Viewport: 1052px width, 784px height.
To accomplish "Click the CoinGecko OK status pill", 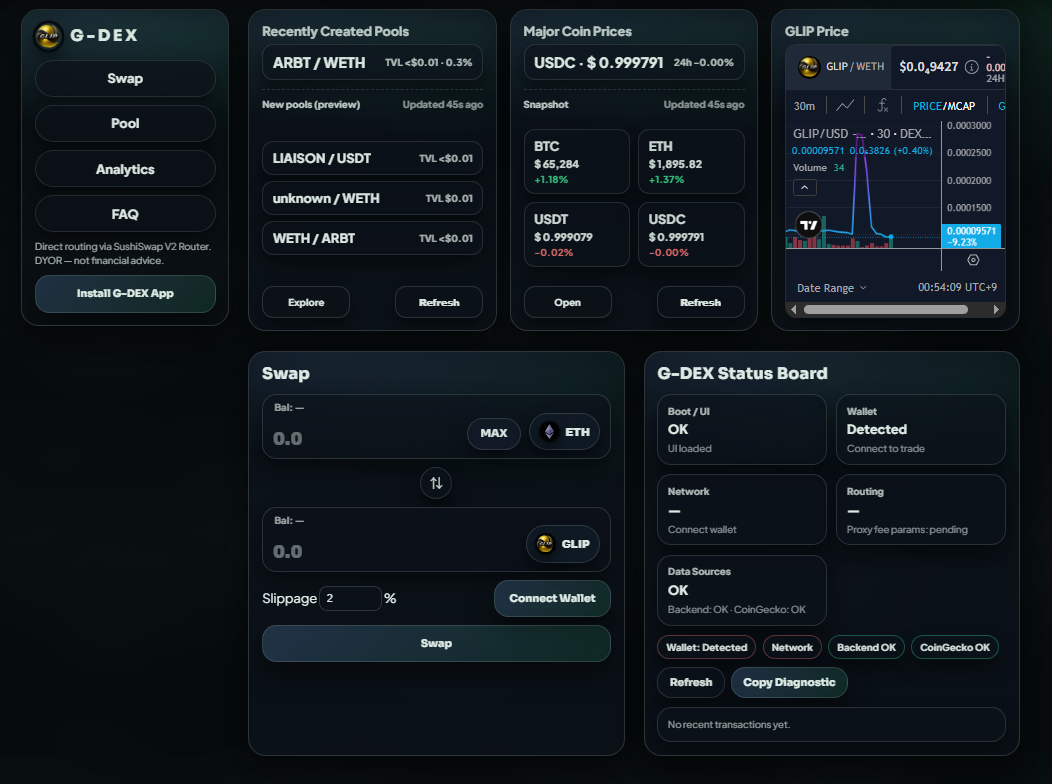I will pyautogui.click(x=955, y=647).
